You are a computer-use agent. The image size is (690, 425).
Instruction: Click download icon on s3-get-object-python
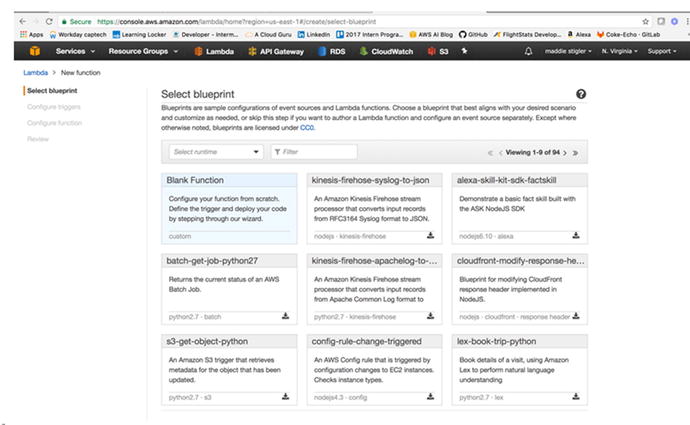click(285, 396)
